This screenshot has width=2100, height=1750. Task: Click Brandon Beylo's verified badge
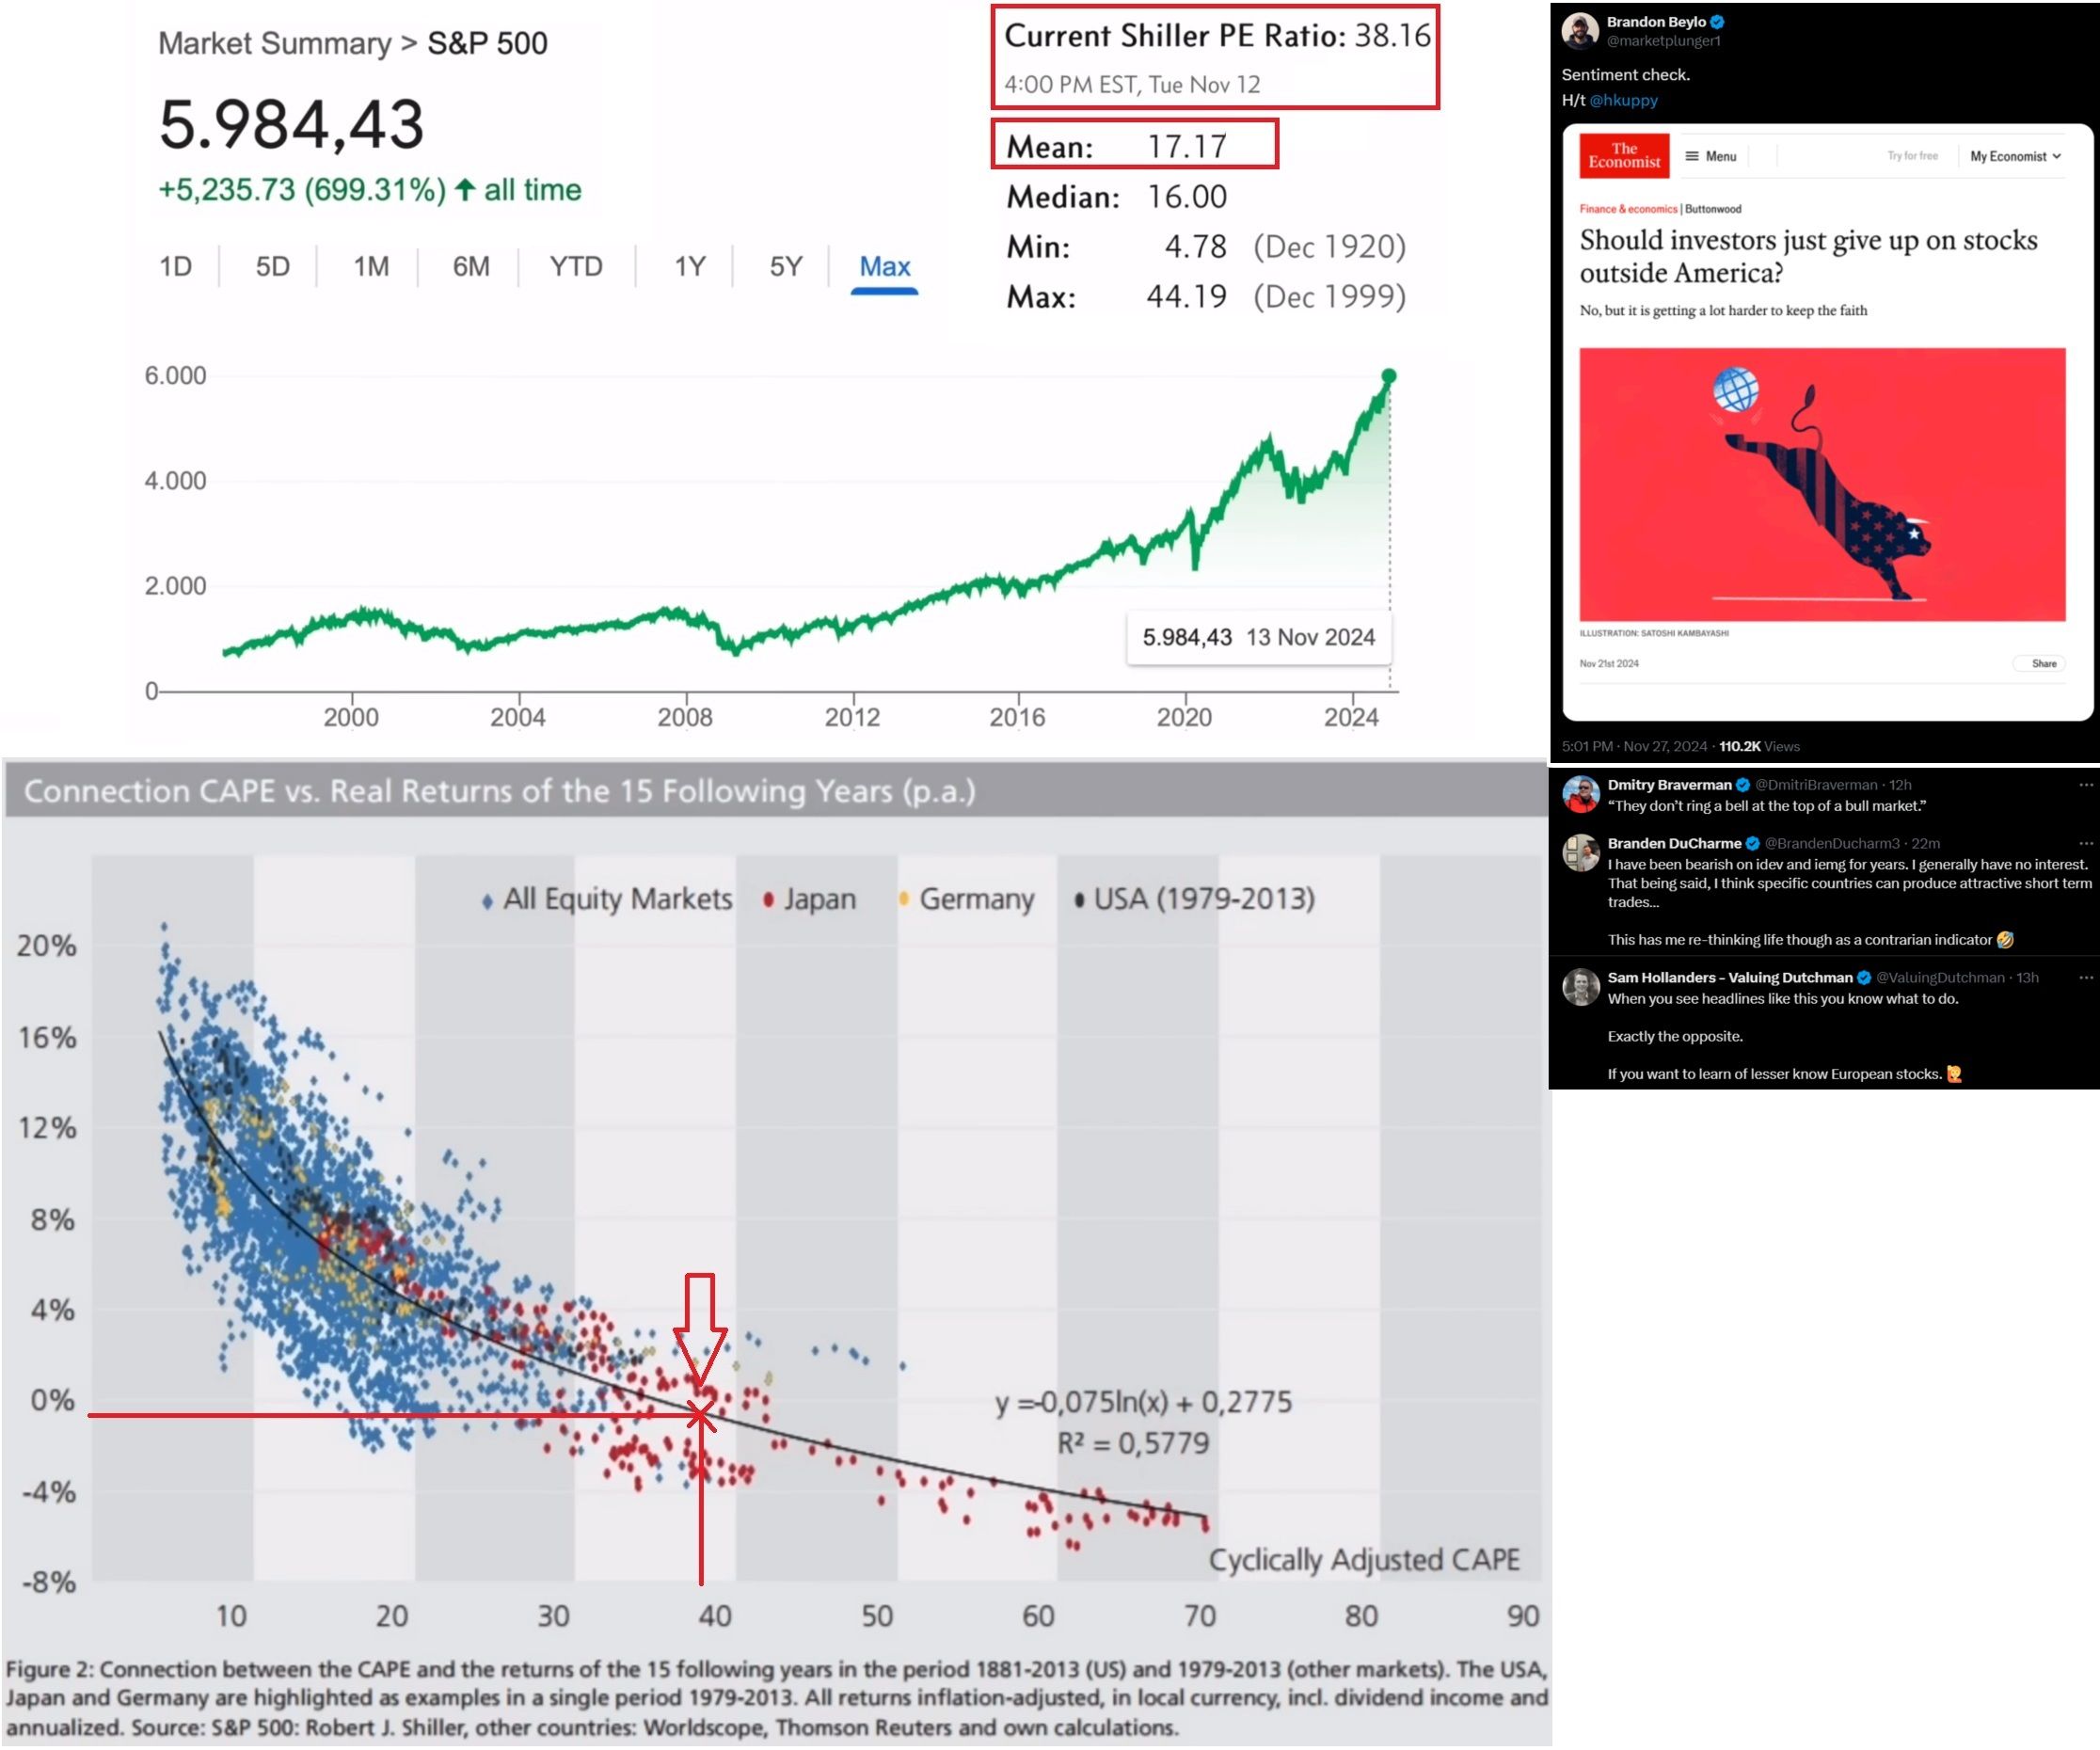1717,21
